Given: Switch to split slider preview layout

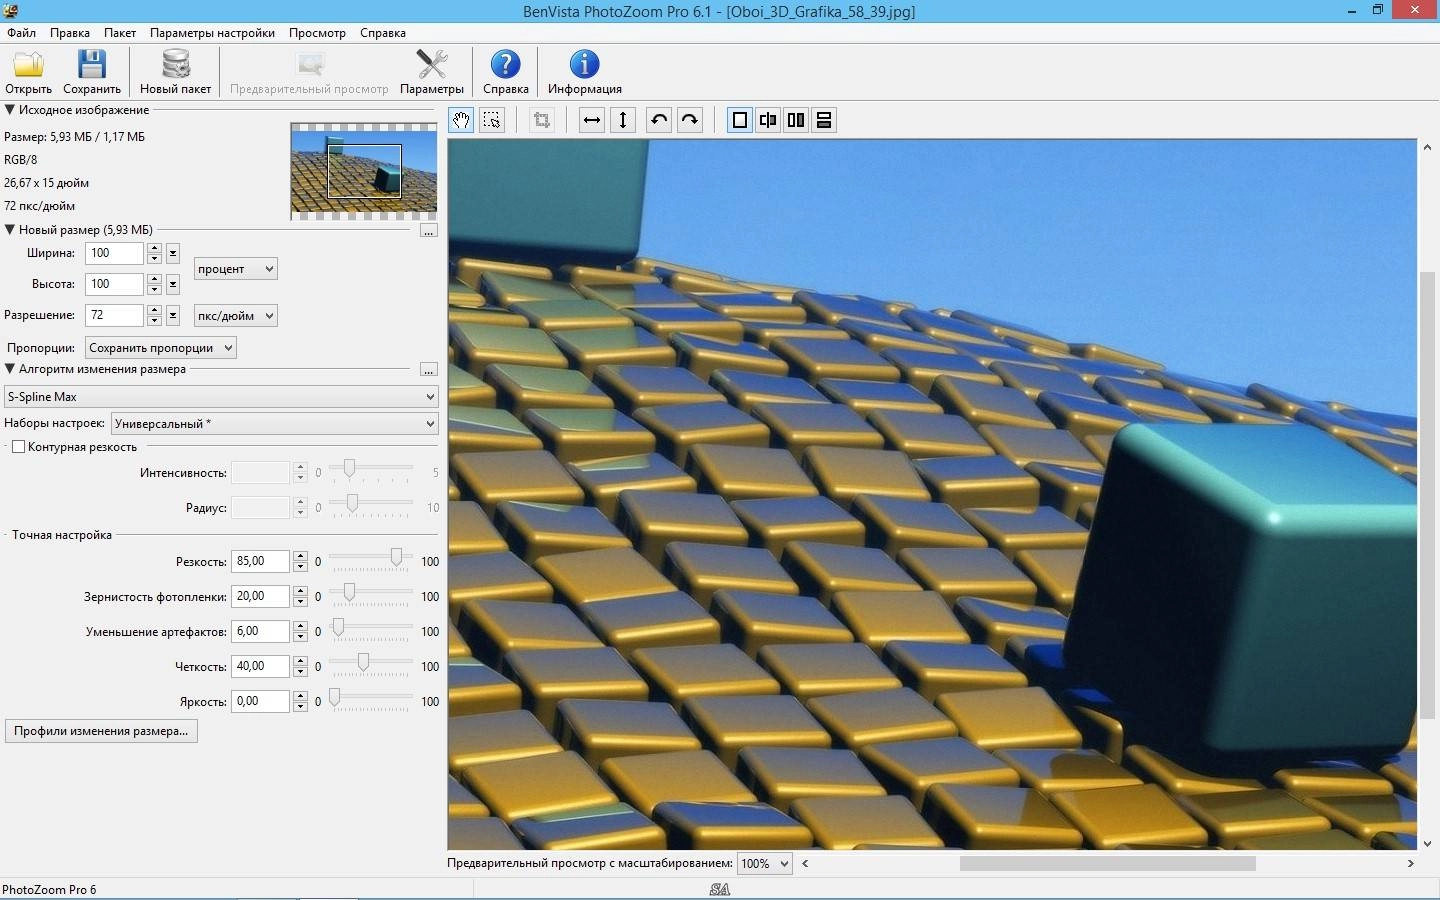Looking at the screenshot, I should (768, 120).
